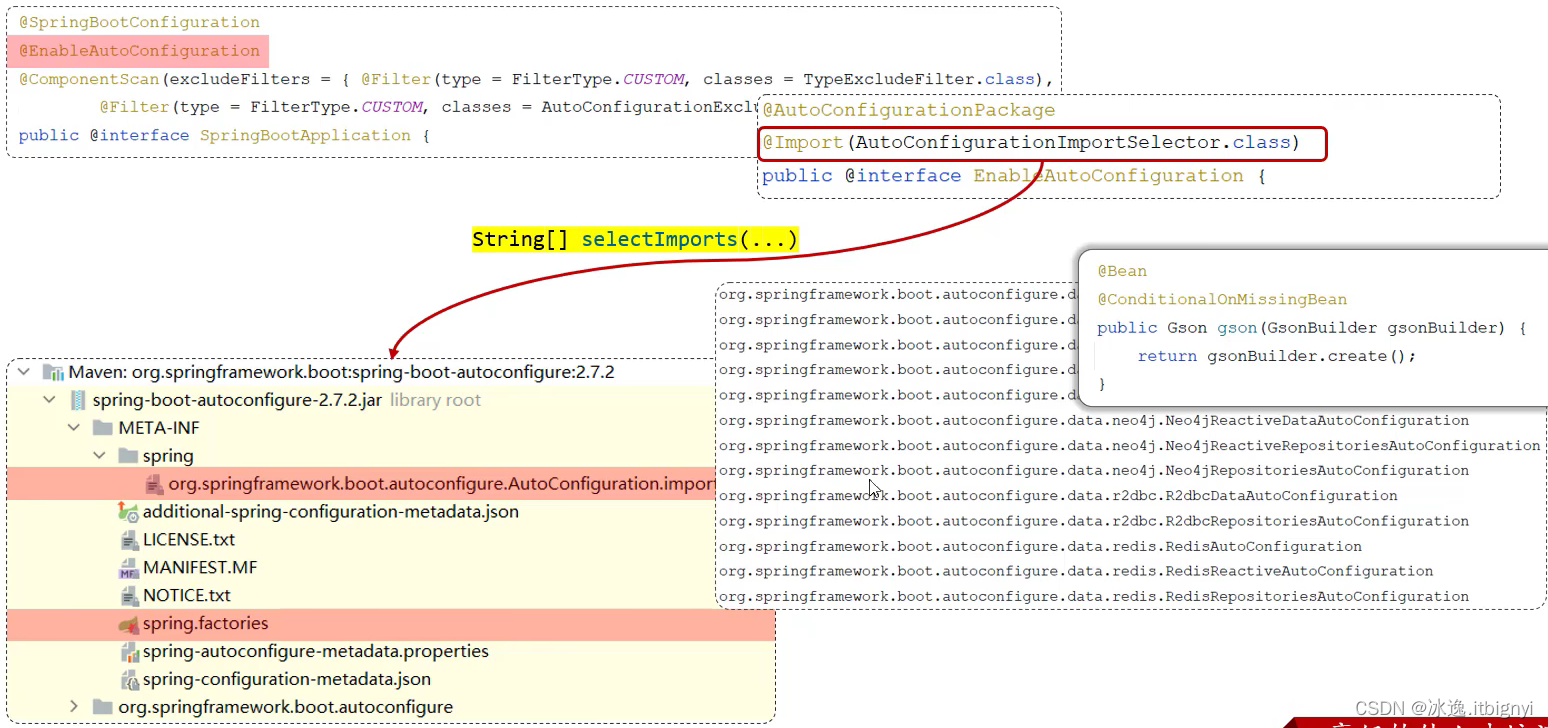Click the return gsonBuilder.create() statement
The image size is (1548, 728).
[1277, 356]
